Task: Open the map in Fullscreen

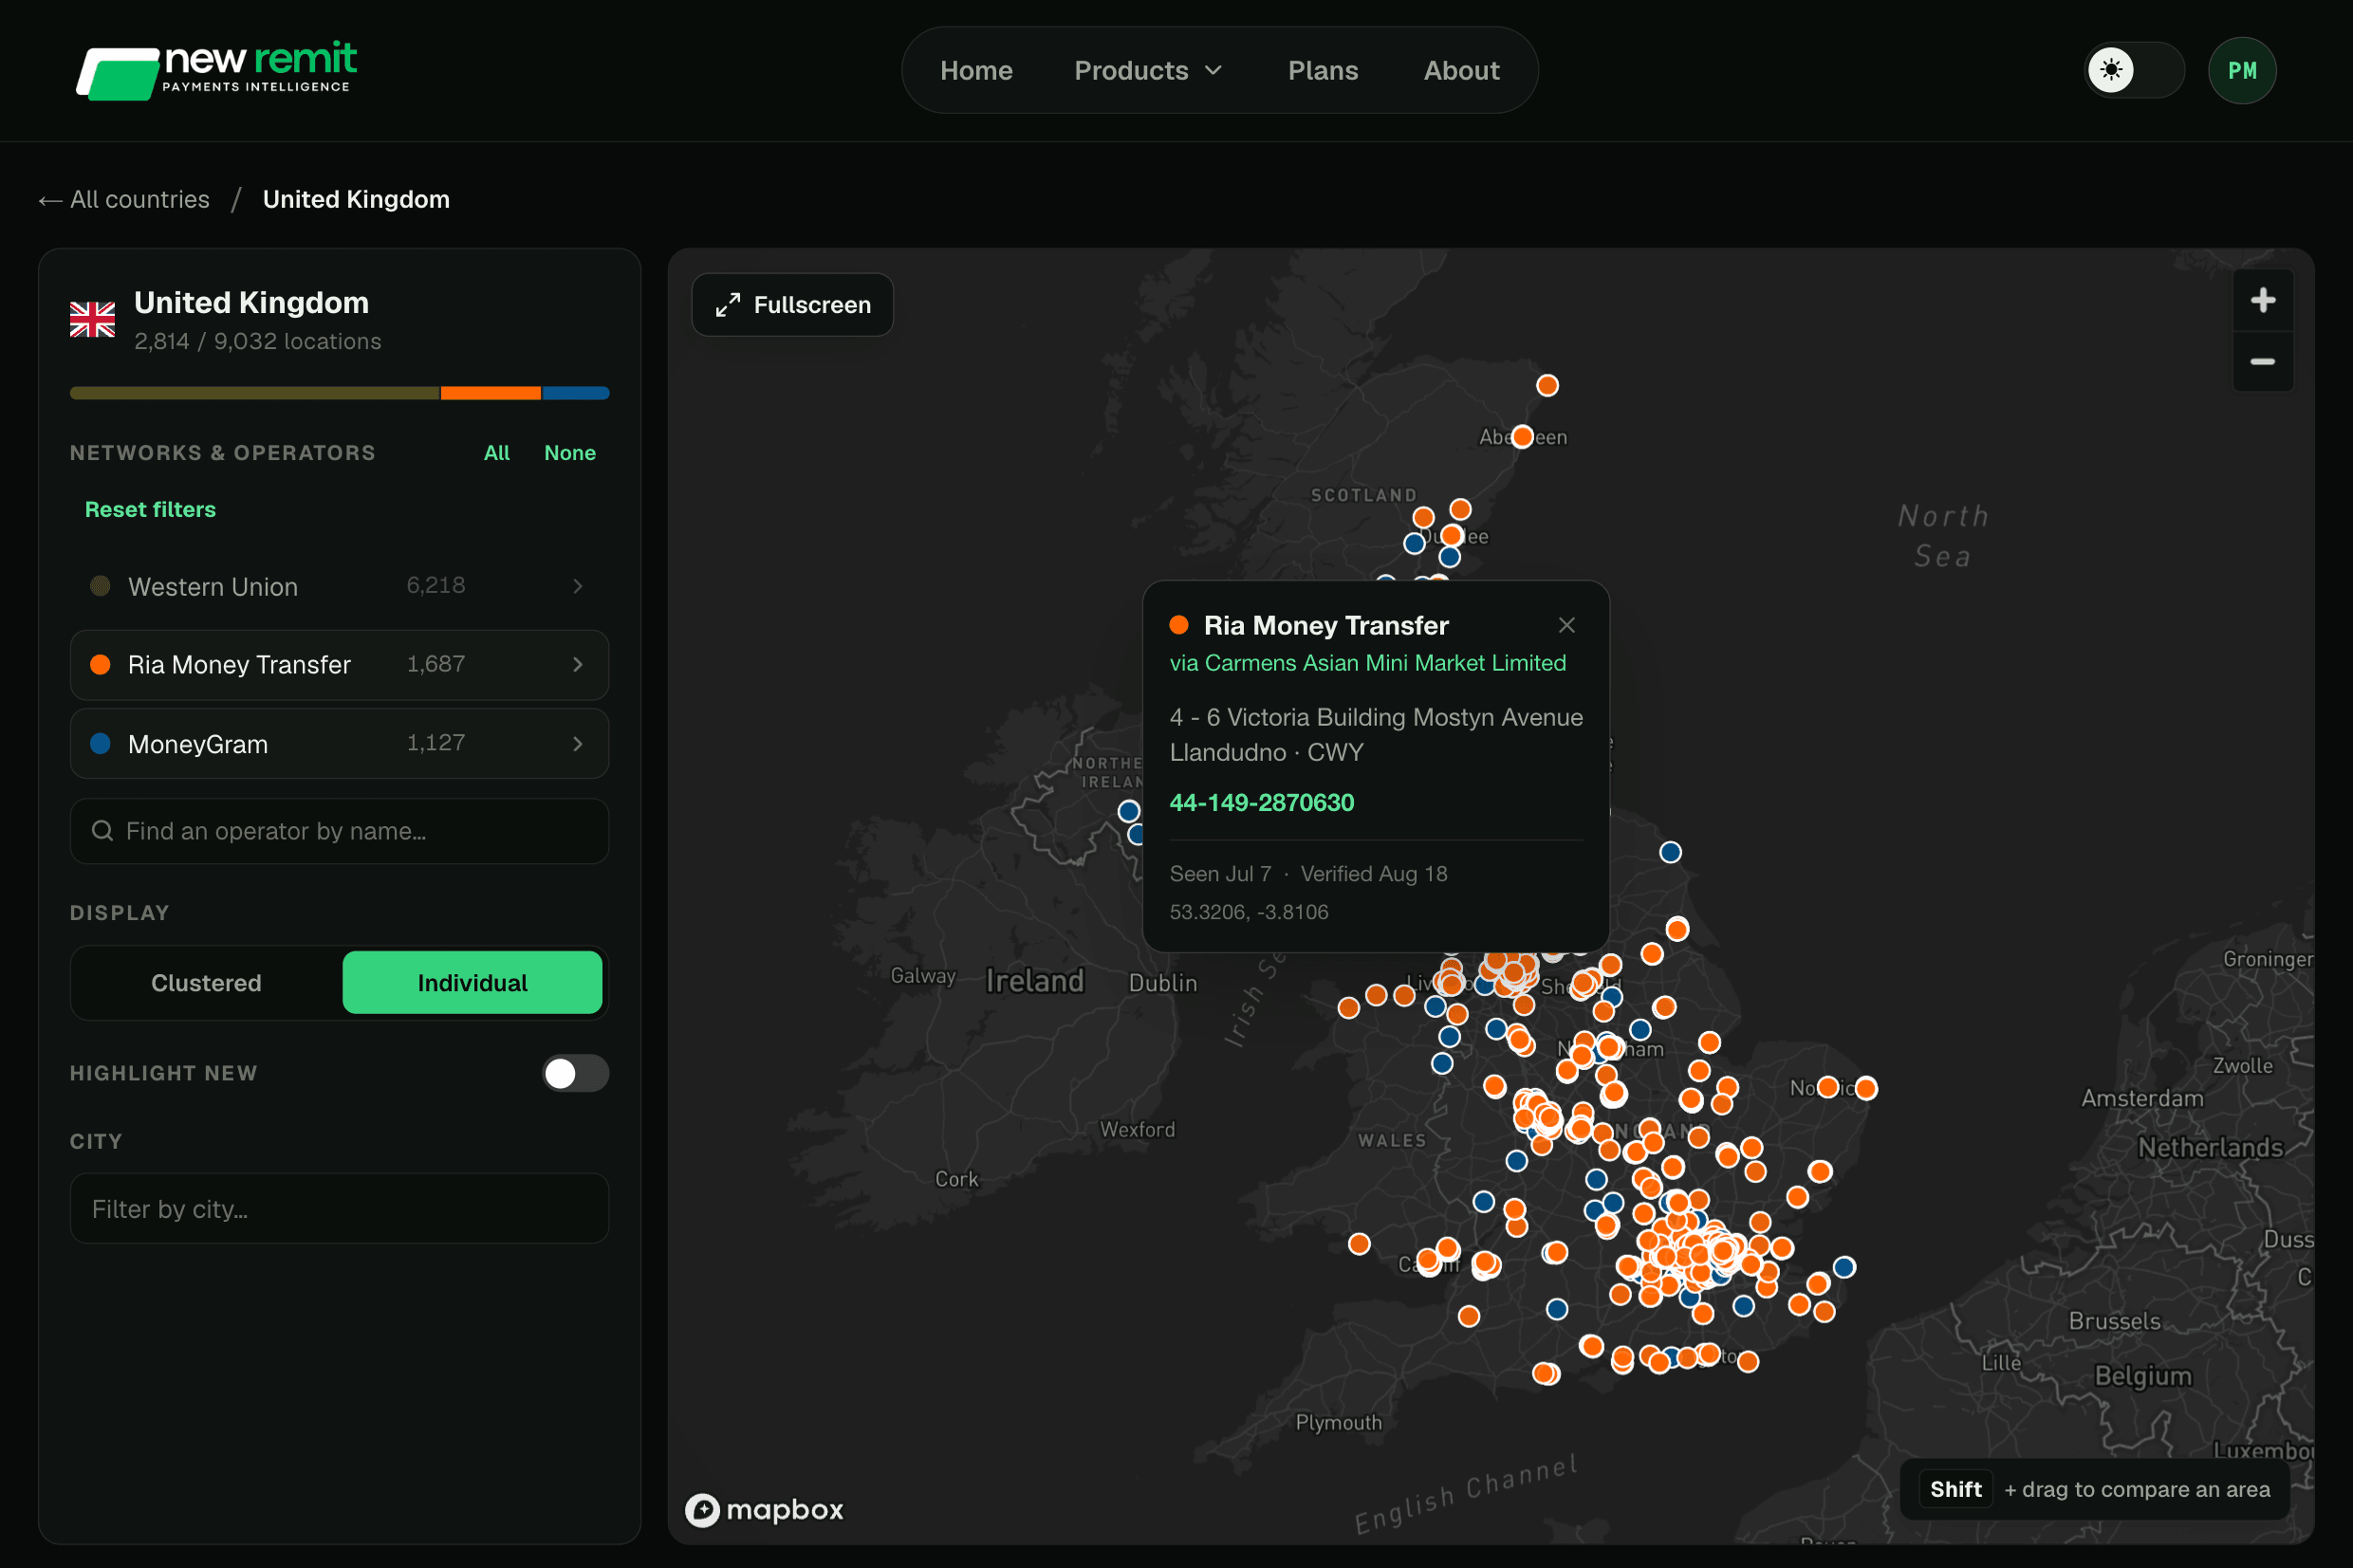Action: [792, 305]
